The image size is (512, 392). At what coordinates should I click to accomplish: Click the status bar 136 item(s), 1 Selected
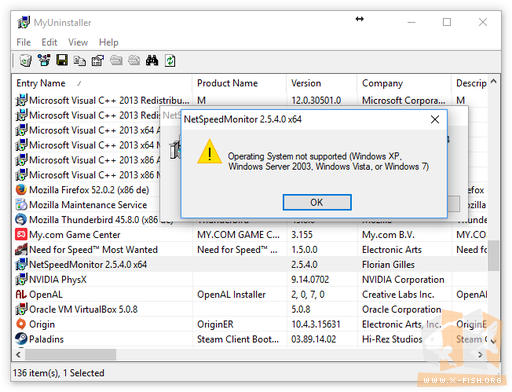pos(59,373)
